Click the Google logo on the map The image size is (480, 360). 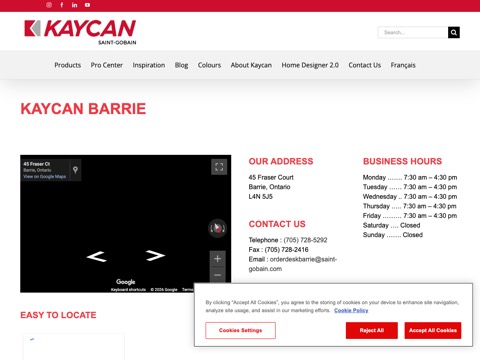coord(126,282)
